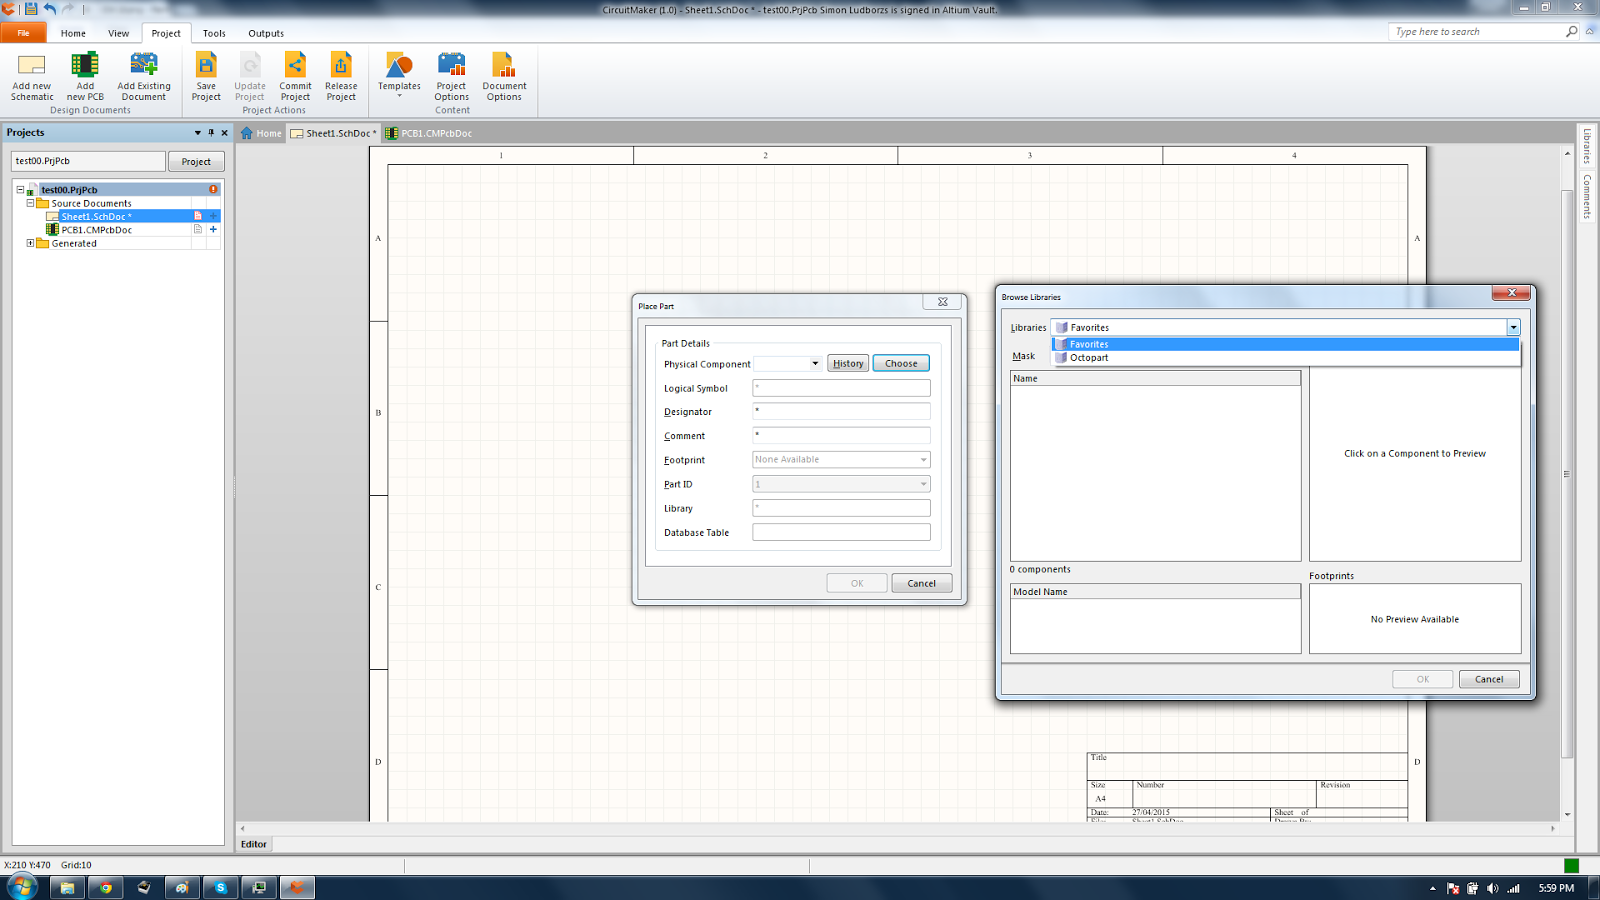Switch to the Outputs ribbon tab
The width and height of the screenshot is (1600, 900).
(266, 33)
